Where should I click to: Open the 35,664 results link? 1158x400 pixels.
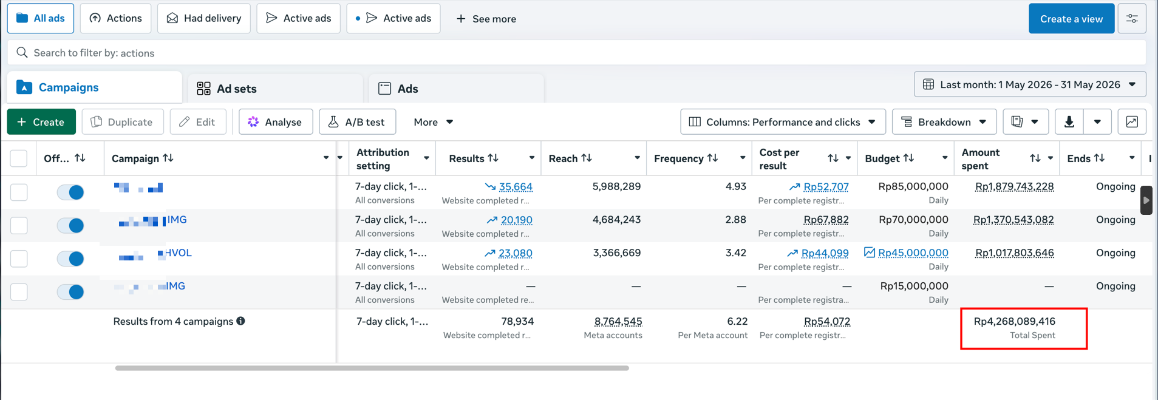point(515,187)
